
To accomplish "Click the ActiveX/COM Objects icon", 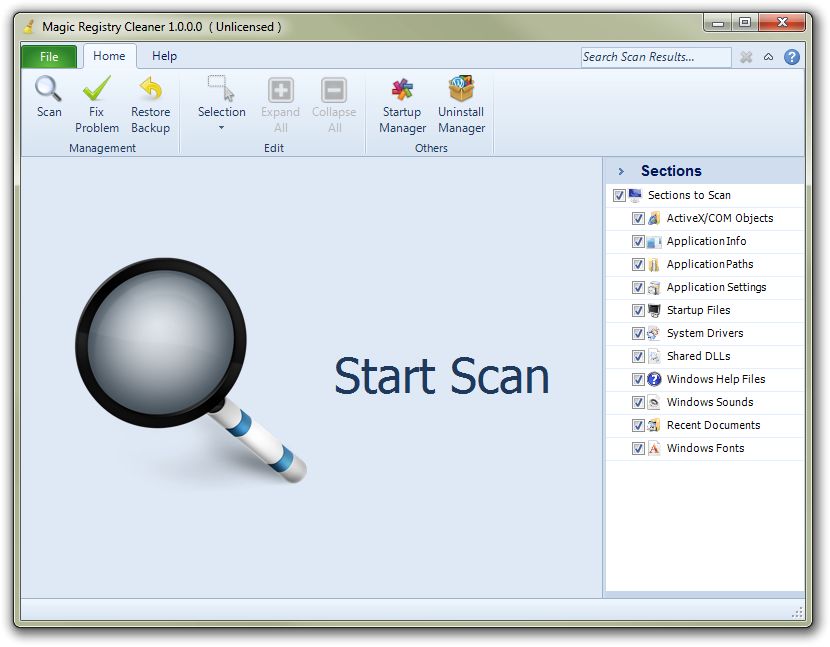I will [654, 218].
